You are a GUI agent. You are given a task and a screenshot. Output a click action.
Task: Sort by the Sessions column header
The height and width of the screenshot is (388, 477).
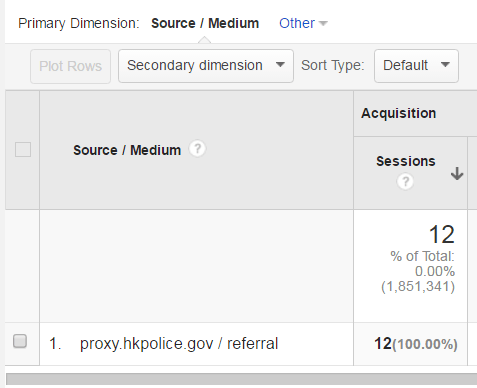click(x=406, y=161)
